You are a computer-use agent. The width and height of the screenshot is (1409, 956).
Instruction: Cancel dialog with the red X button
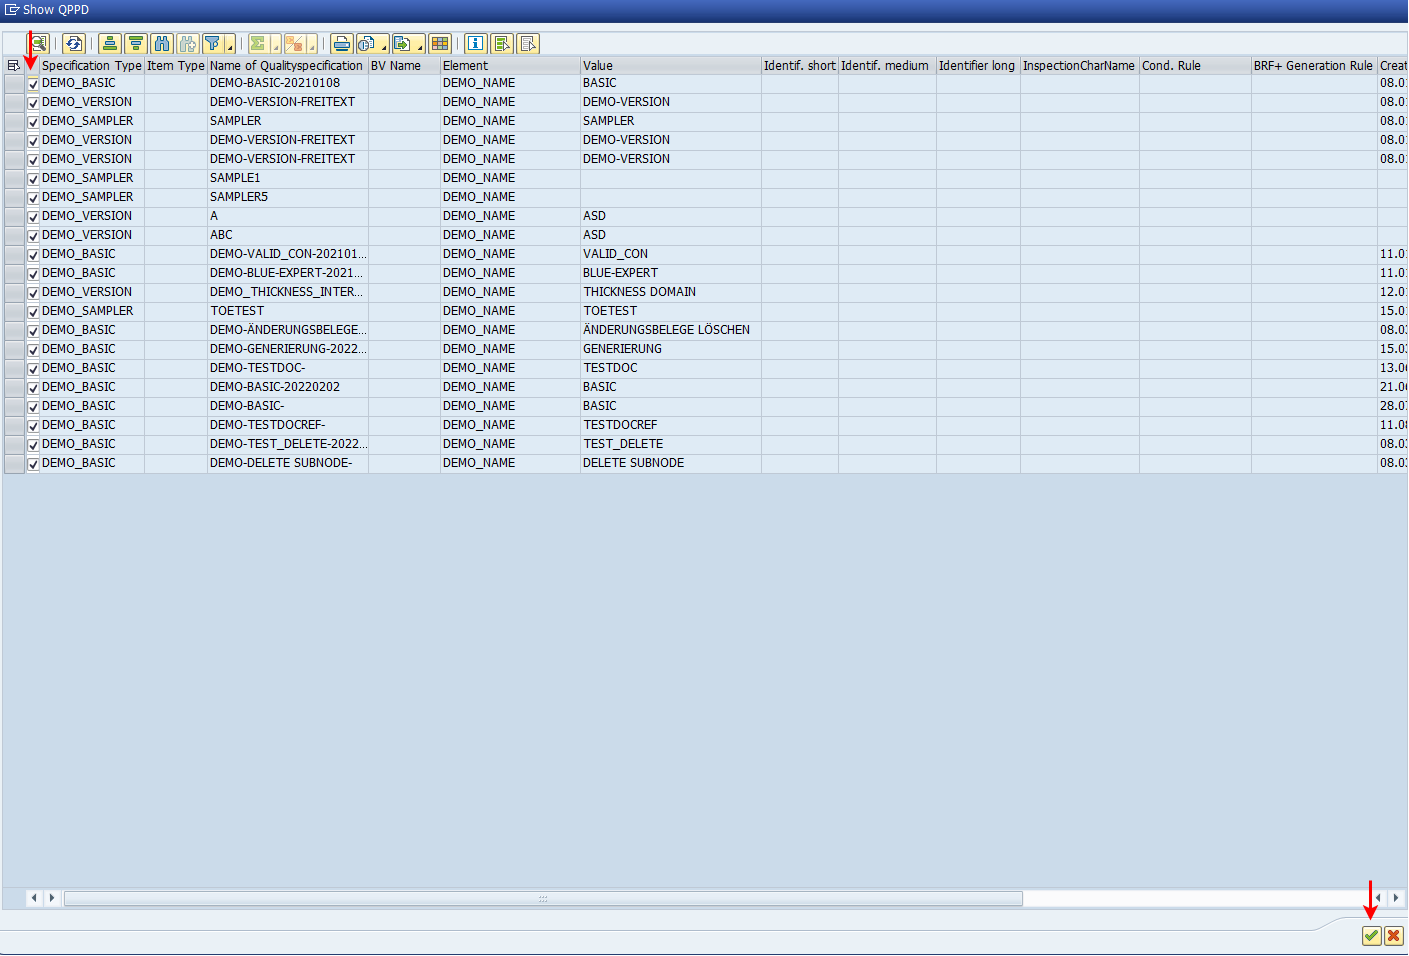point(1393,936)
